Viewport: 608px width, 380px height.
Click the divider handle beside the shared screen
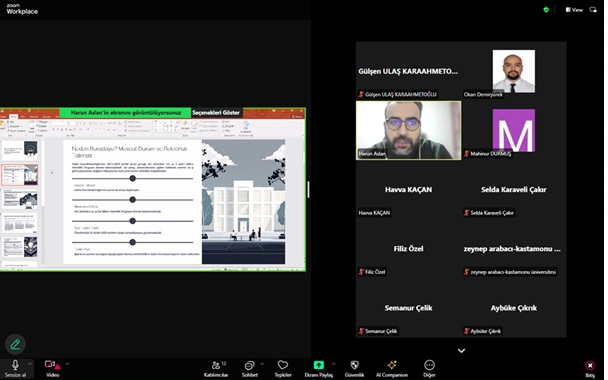pos(308,190)
